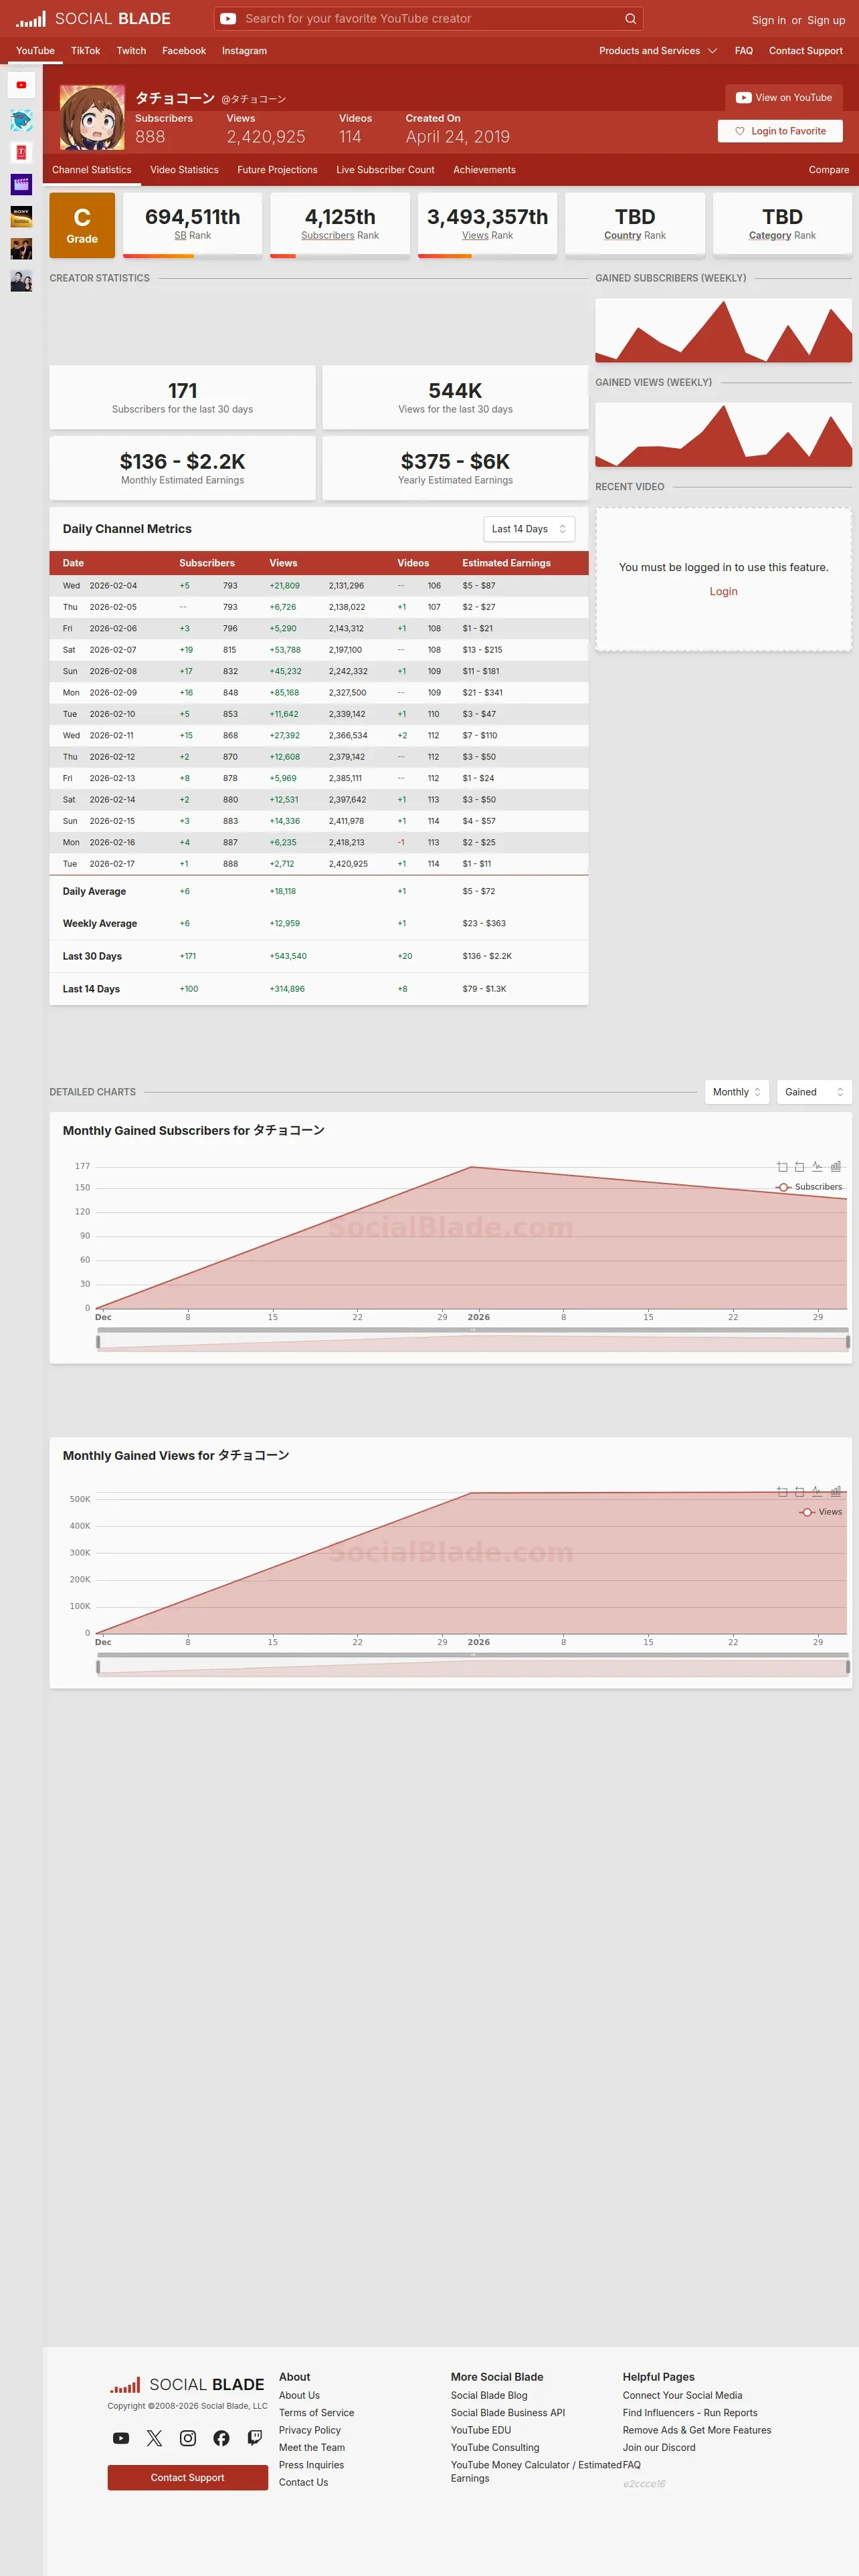Click Sign up at the top

click(x=826, y=20)
